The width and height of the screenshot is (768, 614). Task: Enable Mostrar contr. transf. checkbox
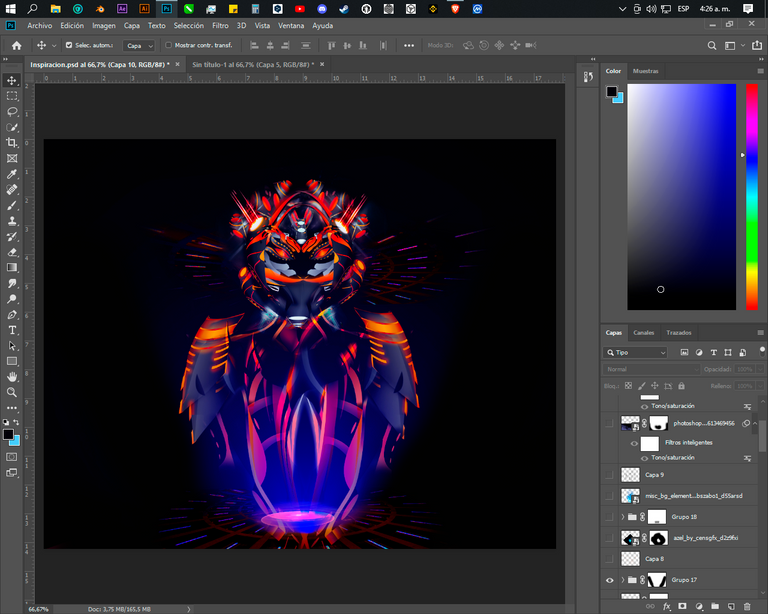tap(168, 45)
